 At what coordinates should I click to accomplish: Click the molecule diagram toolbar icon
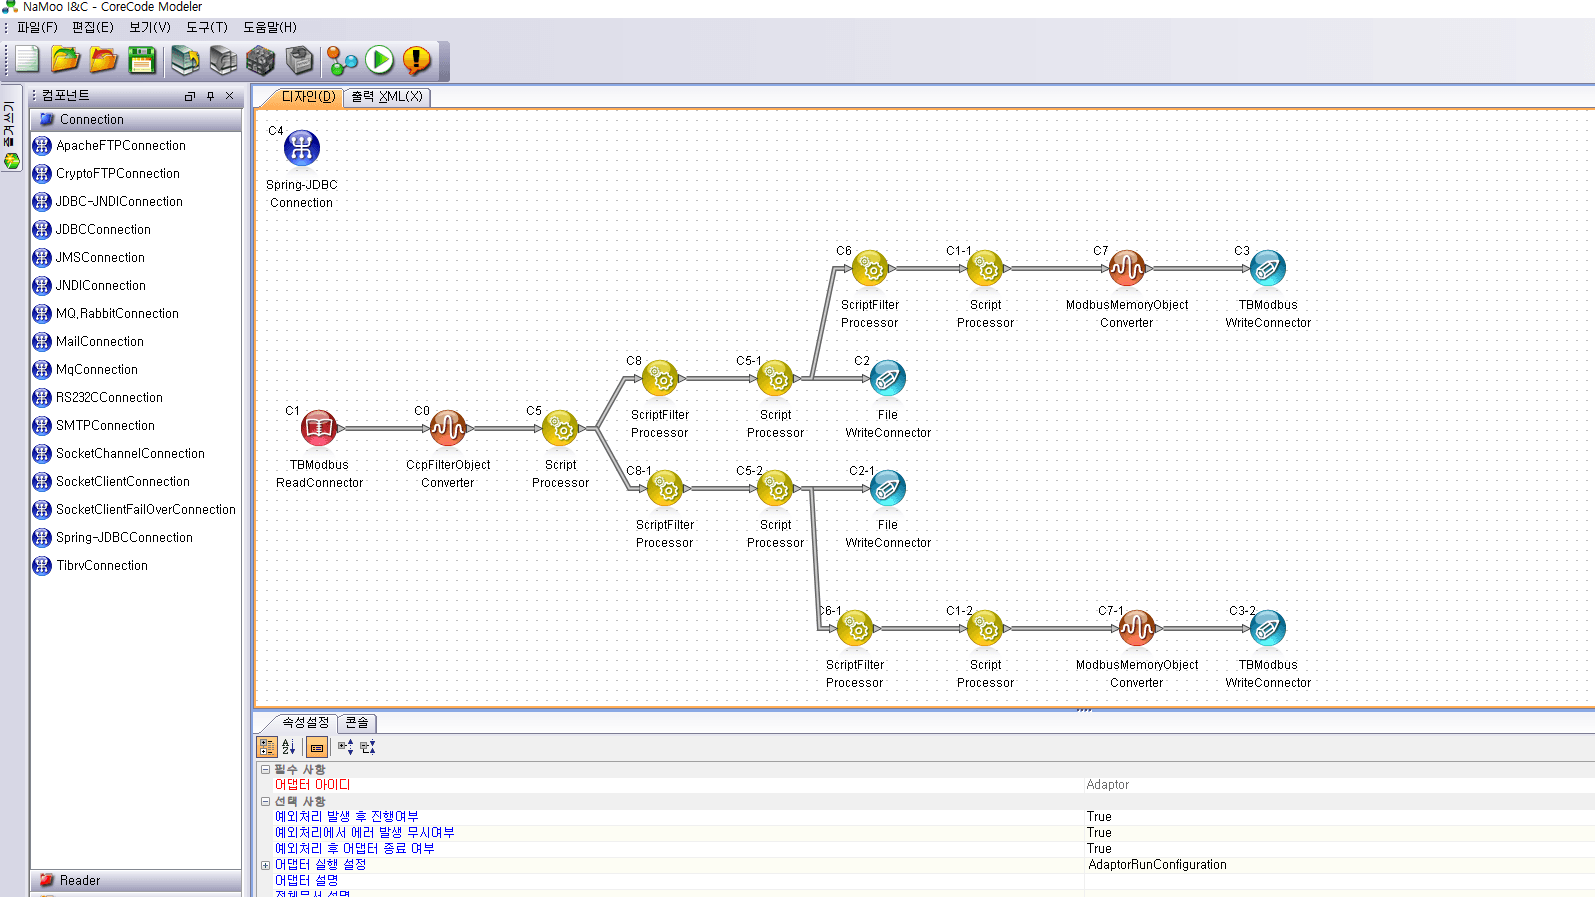(x=342, y=61)
